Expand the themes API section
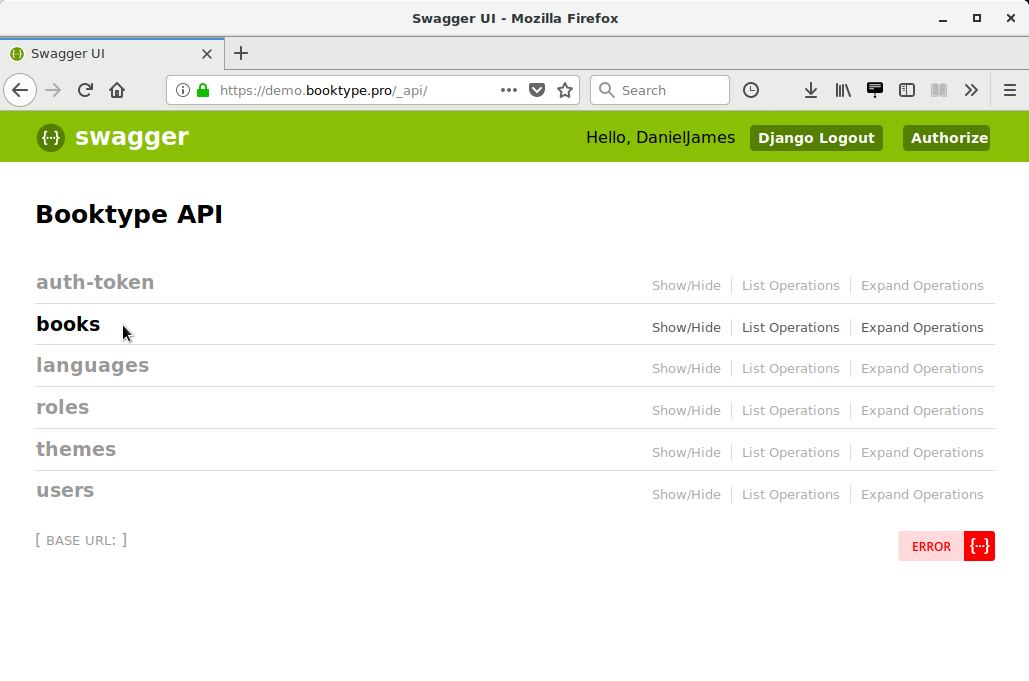The image size is (1029, 681). point(76,449)
